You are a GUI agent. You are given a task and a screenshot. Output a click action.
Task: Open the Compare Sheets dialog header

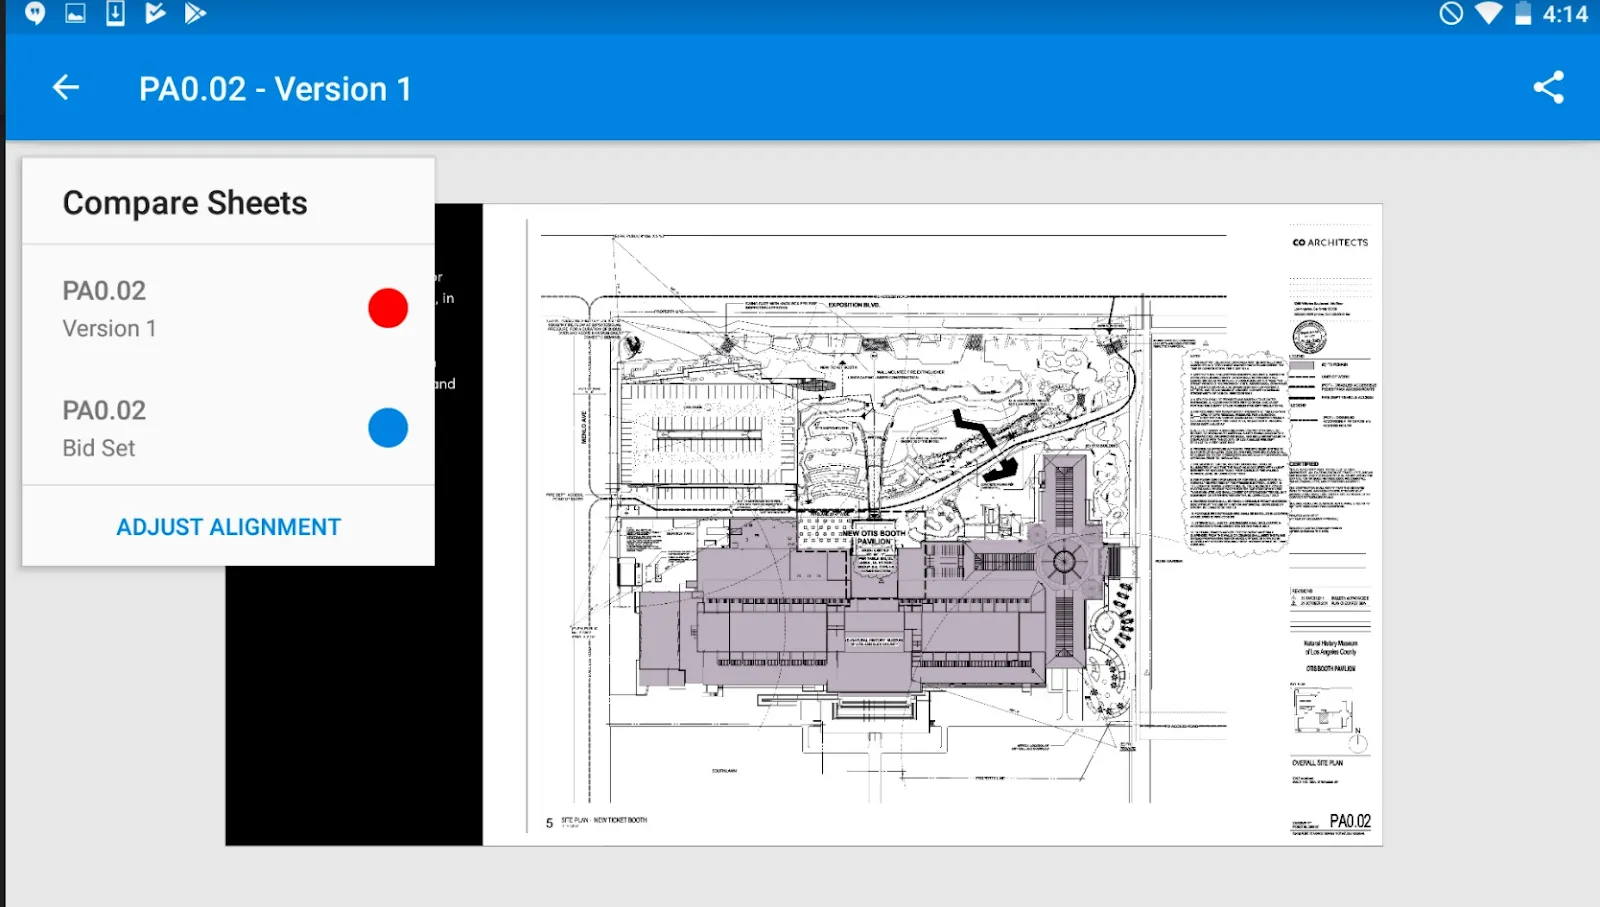coord(185,202)
